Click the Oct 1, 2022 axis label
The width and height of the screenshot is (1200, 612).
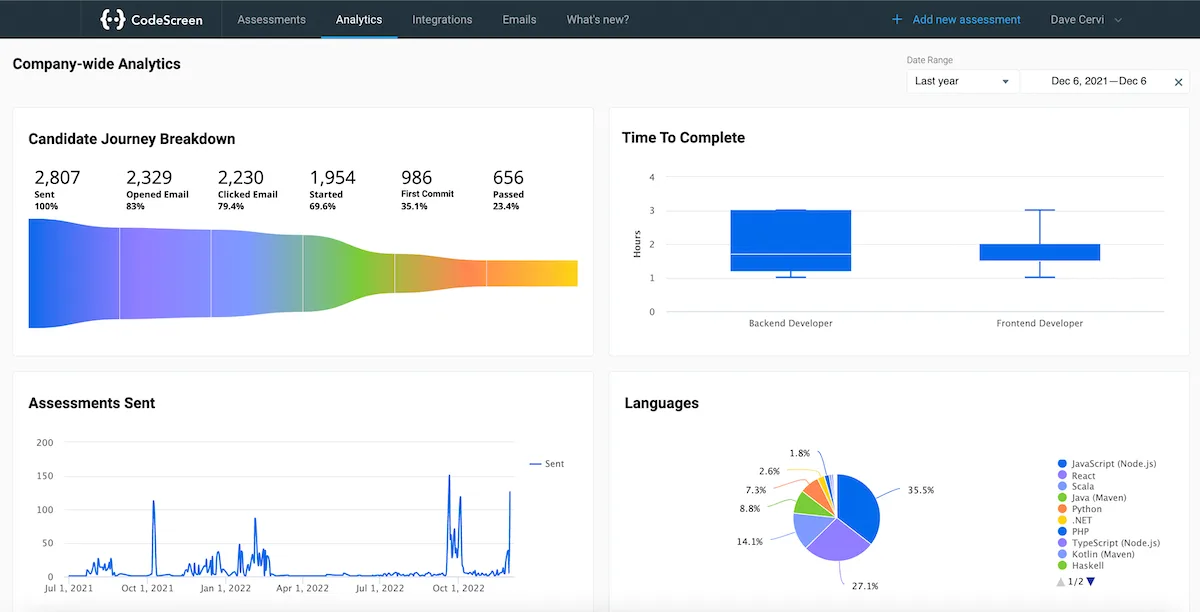460,588
